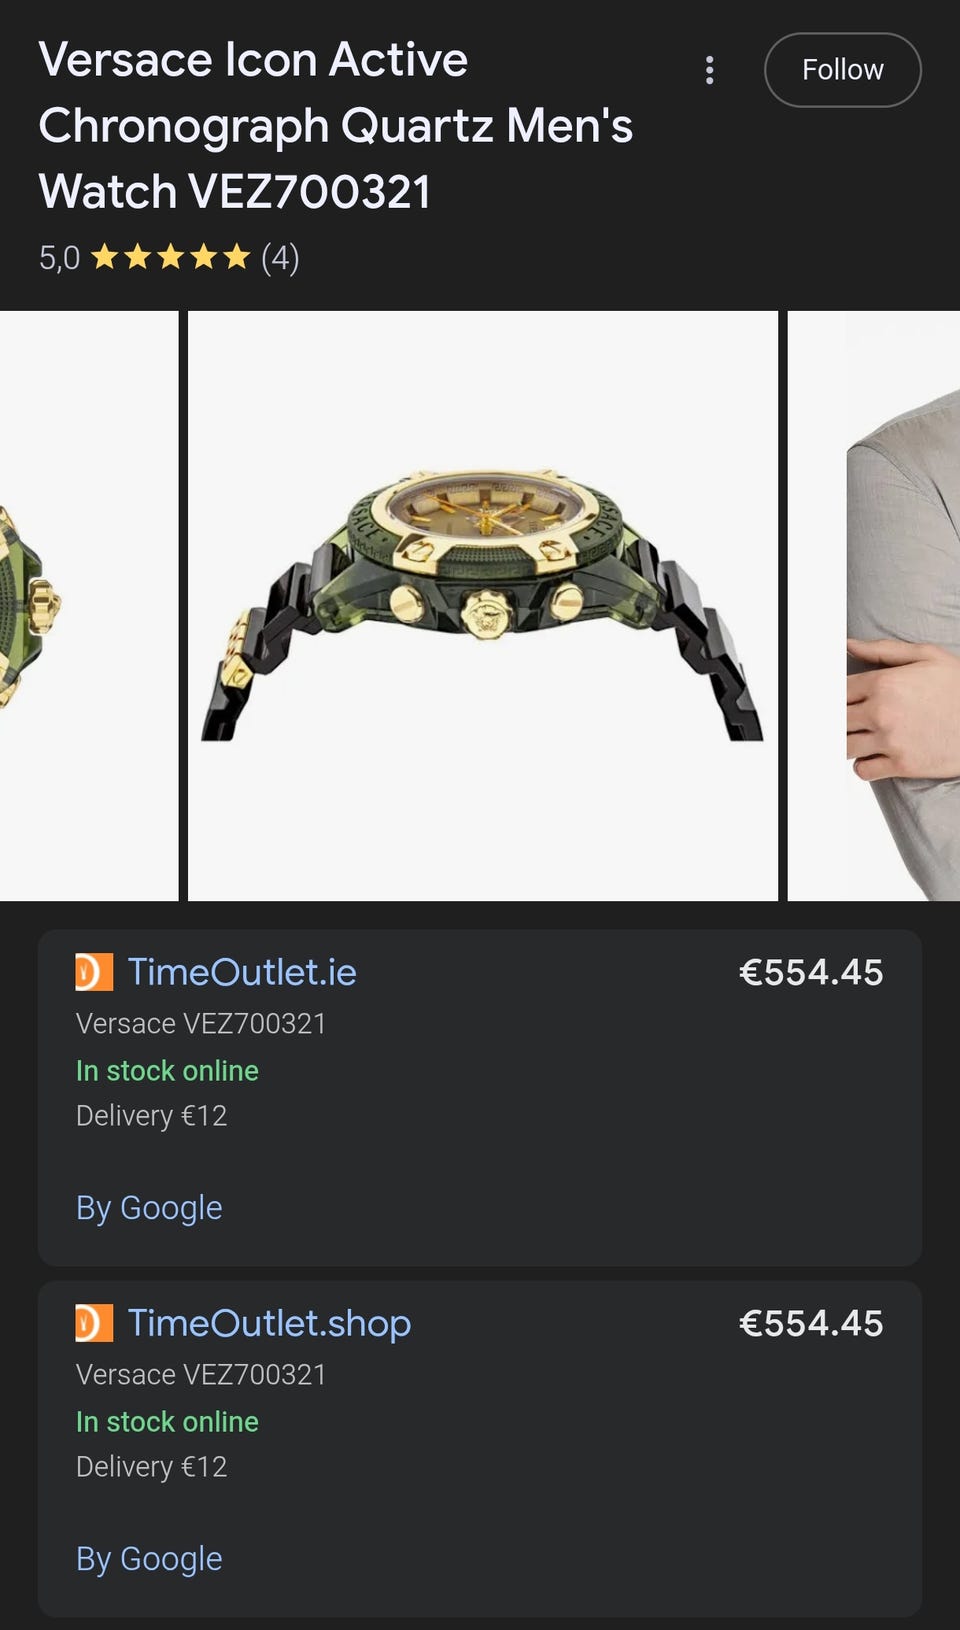Open the (4) reviews count
The height and width of the screenshot is (1630, 960).
(x=280, y=258)
